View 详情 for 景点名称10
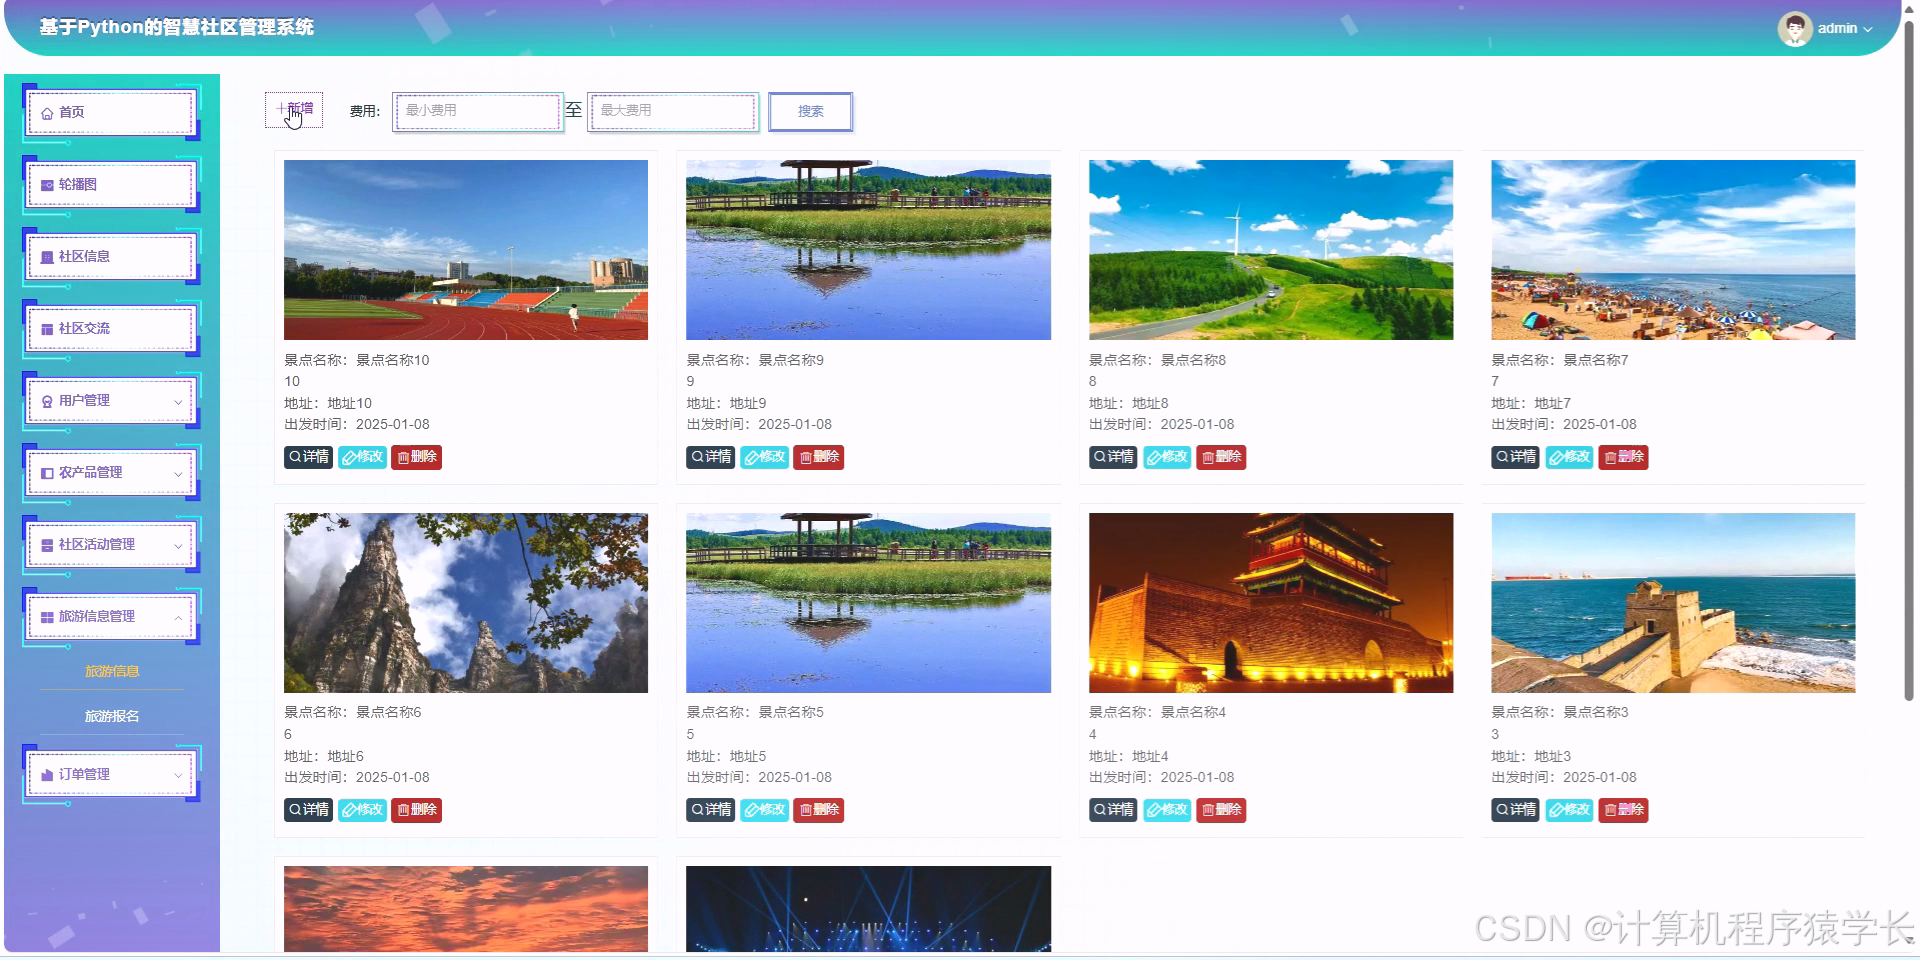The image size is (1920, 960). [x=308, y=457]
